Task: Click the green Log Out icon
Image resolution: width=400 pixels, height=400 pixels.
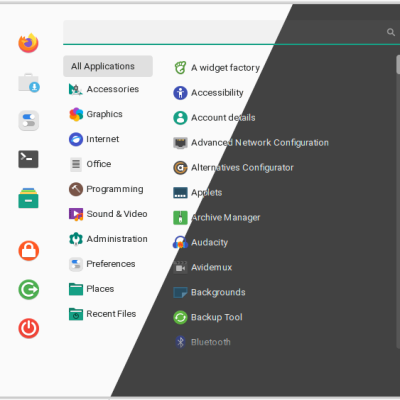Action: [29, 289]
